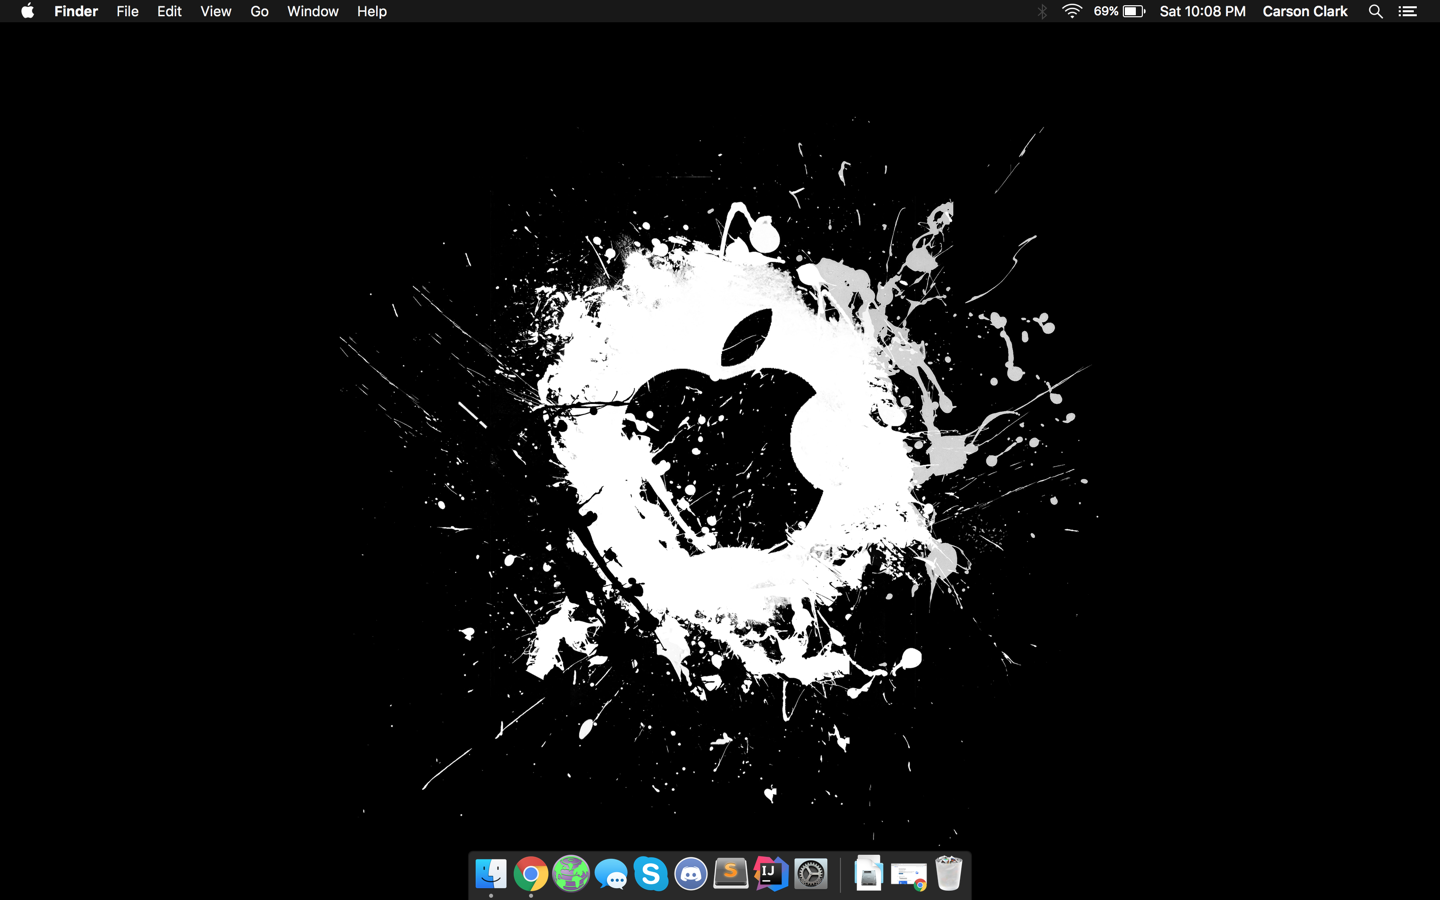Open the Wi-Fi status menu
The image size is (1440, 900).
coord(1072,11)
